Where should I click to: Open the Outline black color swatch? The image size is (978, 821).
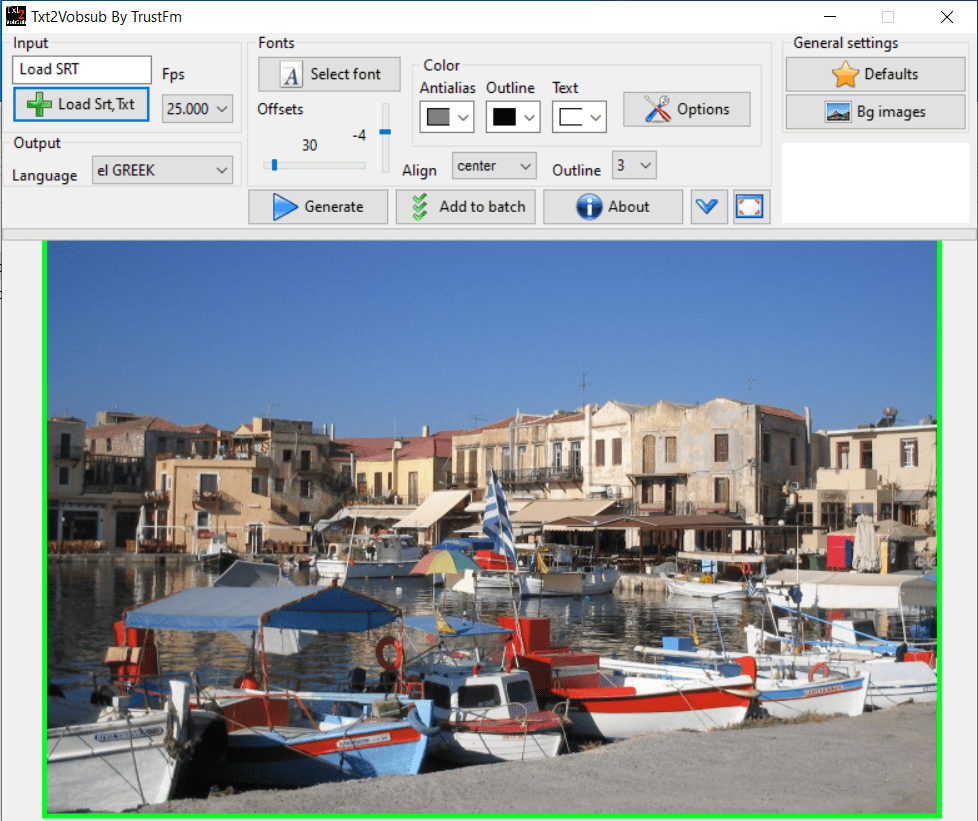(513, 117)
